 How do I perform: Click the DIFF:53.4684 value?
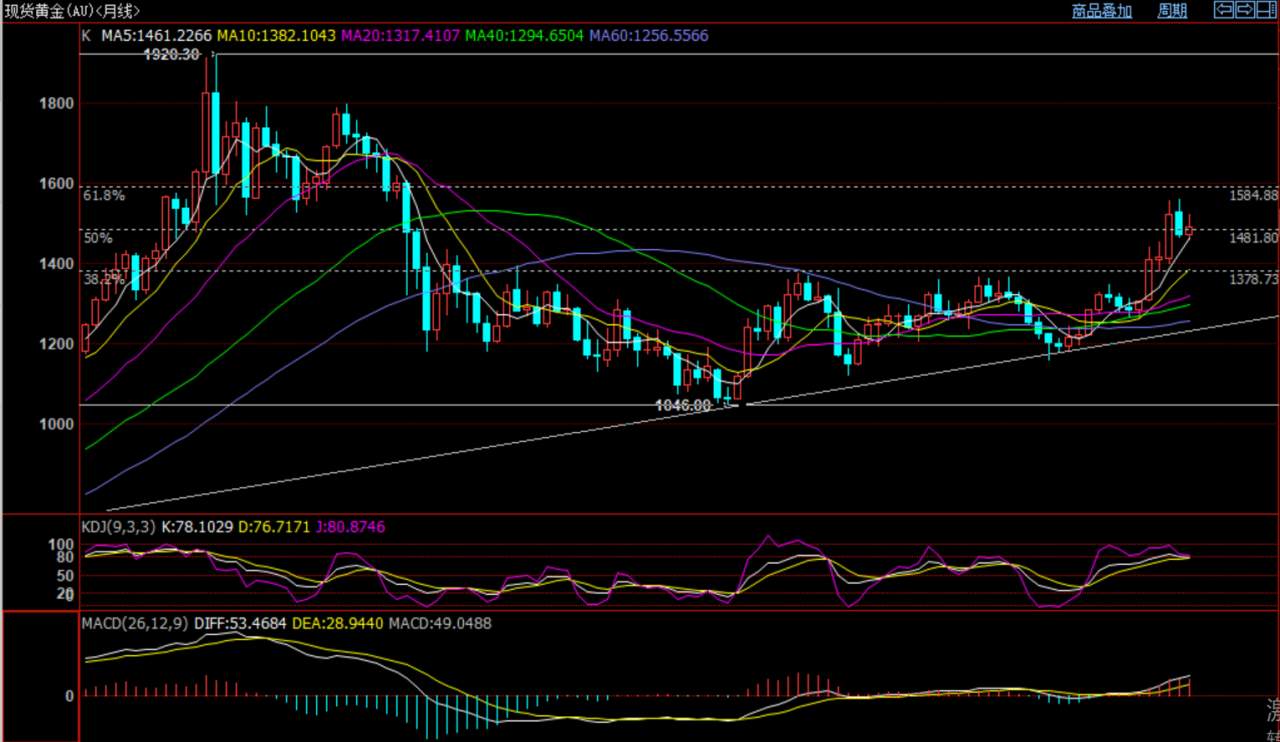coord(240,623)
